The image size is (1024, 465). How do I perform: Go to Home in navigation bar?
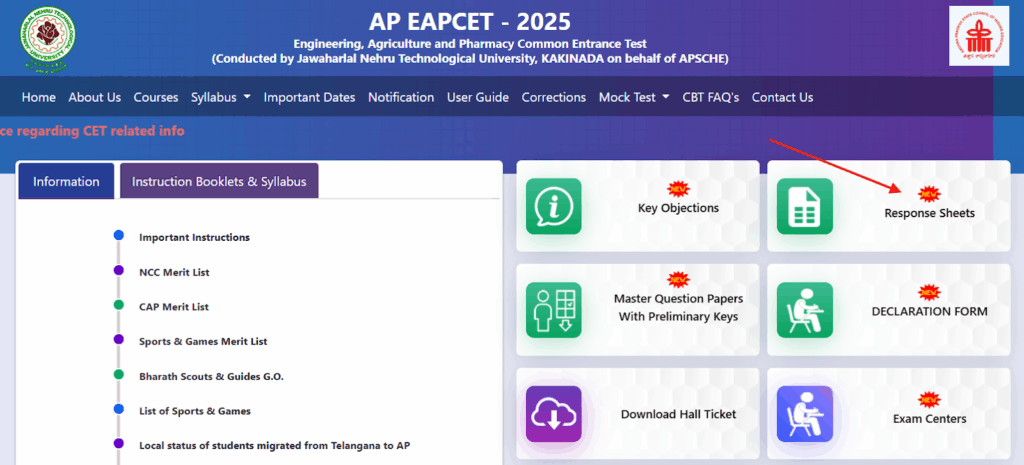39,97
